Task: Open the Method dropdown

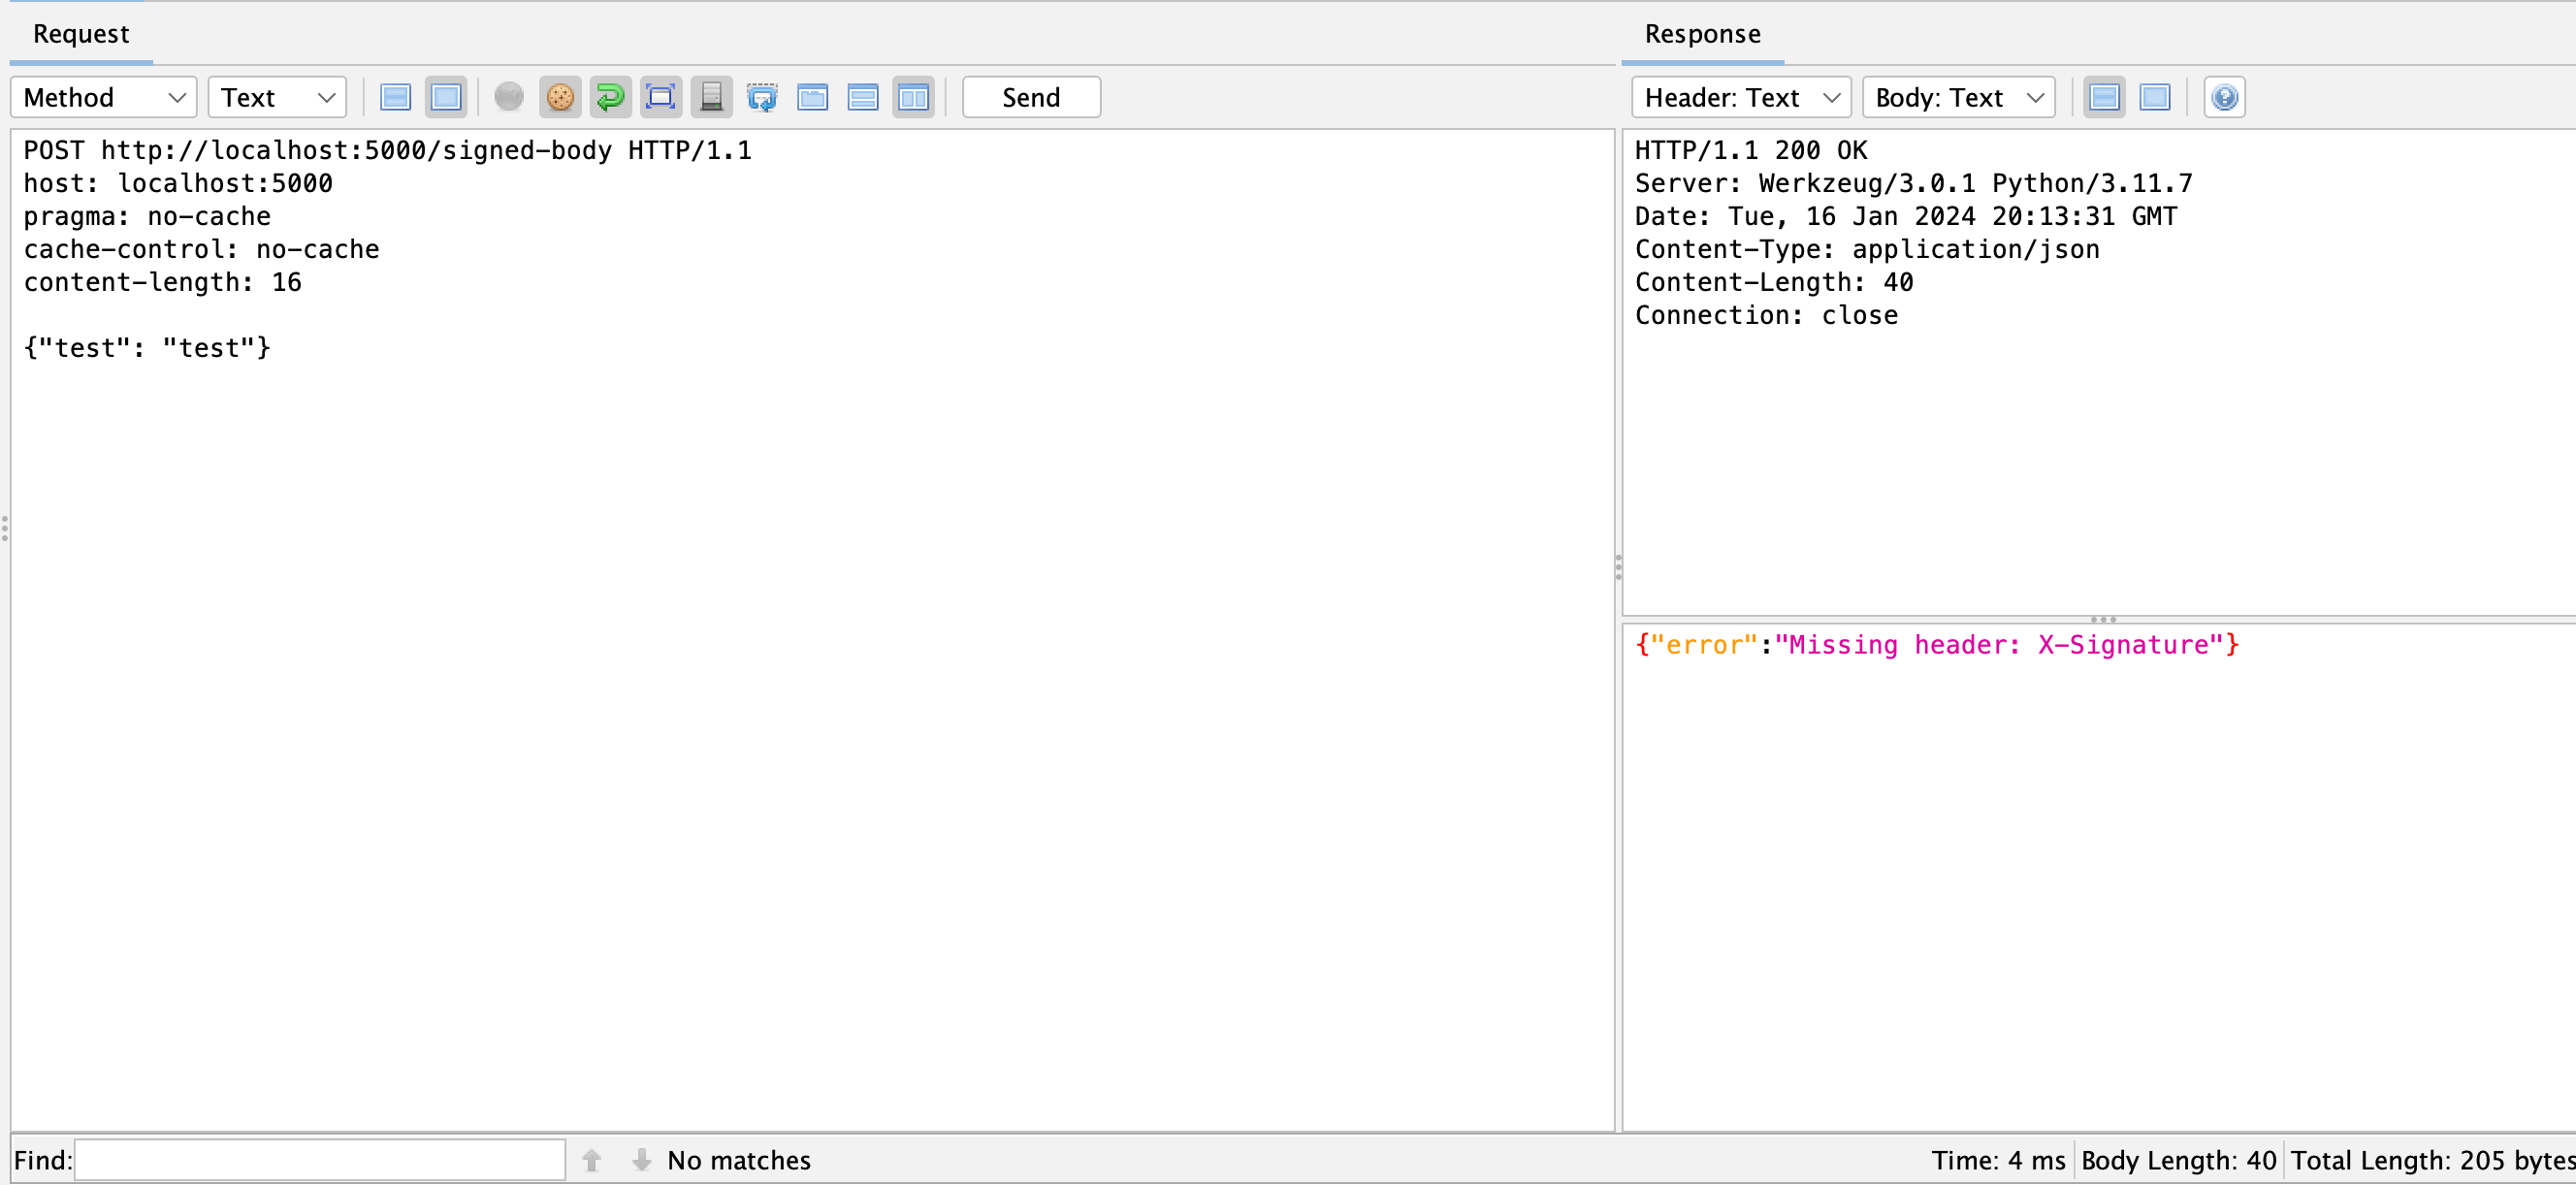Action: [x=104, y=97]
